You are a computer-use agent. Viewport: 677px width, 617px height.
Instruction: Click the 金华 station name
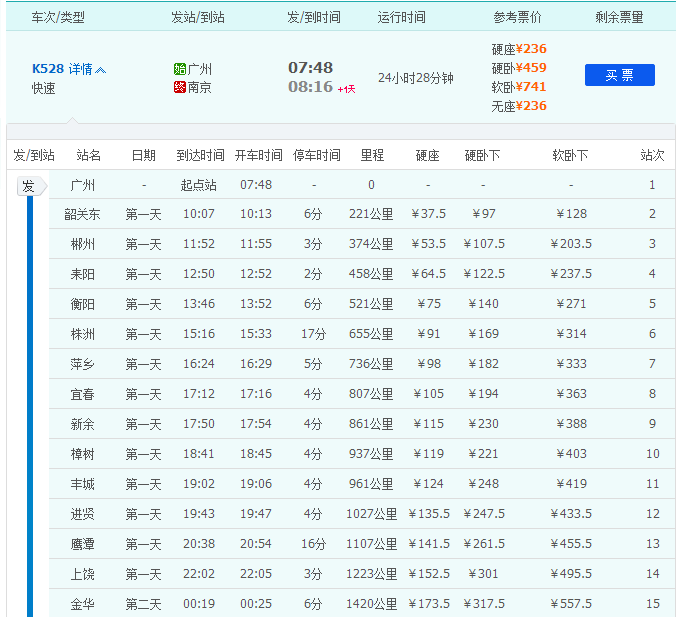(82, 604)
